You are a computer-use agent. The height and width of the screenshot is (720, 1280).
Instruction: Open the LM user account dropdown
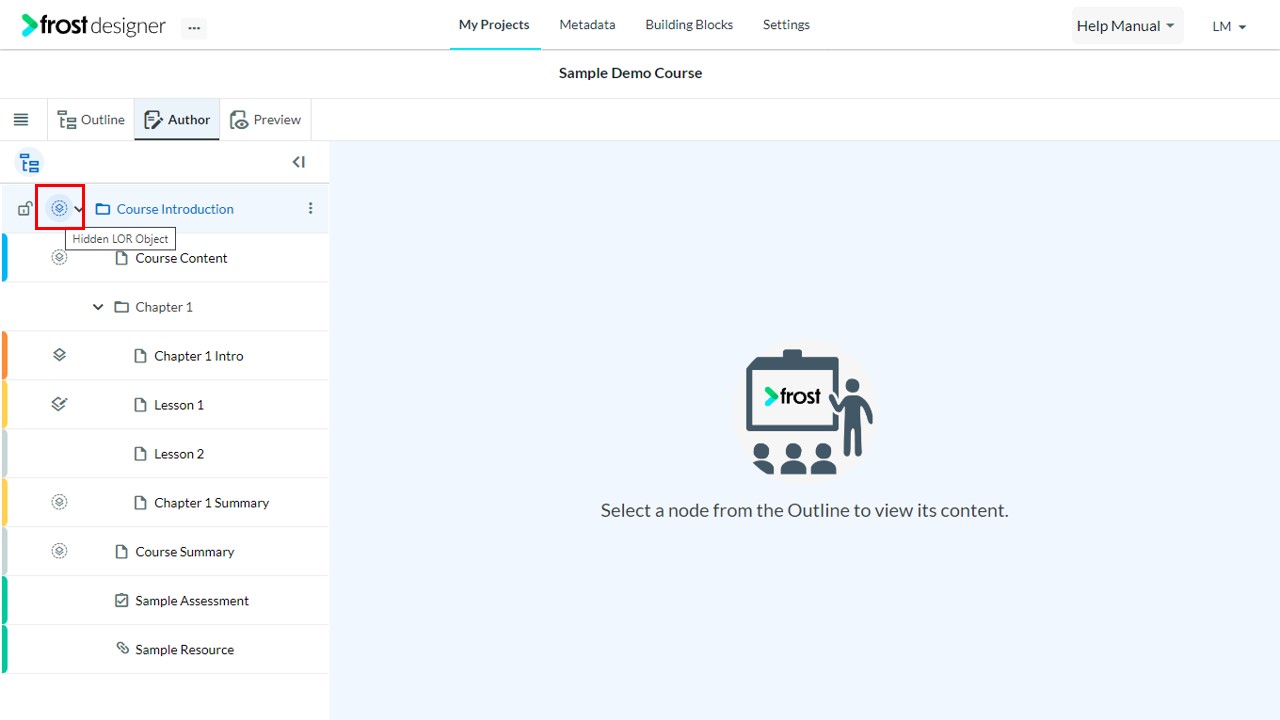click(x=1229, y=27)
